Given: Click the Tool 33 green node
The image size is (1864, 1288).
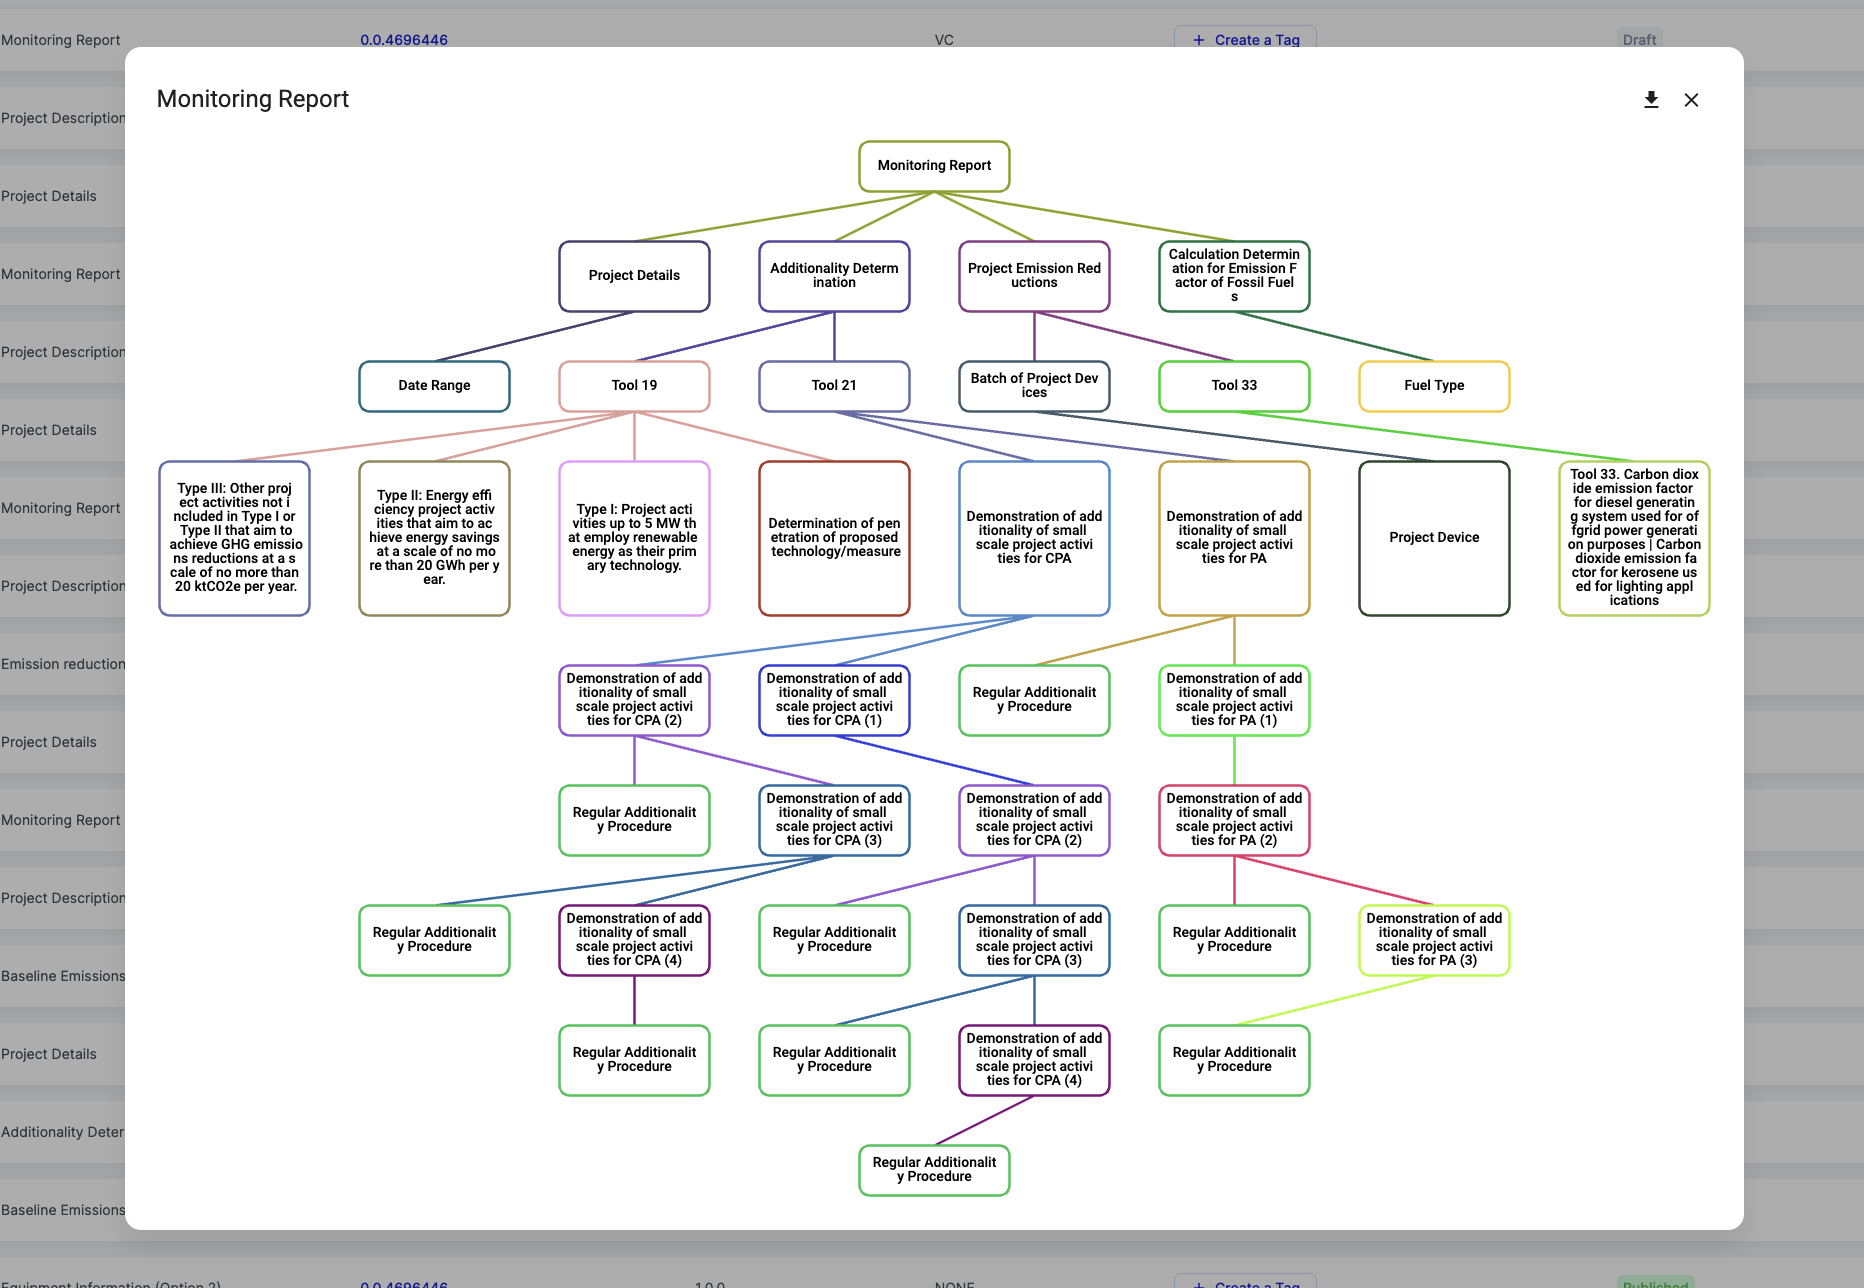Looking at the screenshot, I should coord(1234,386).
